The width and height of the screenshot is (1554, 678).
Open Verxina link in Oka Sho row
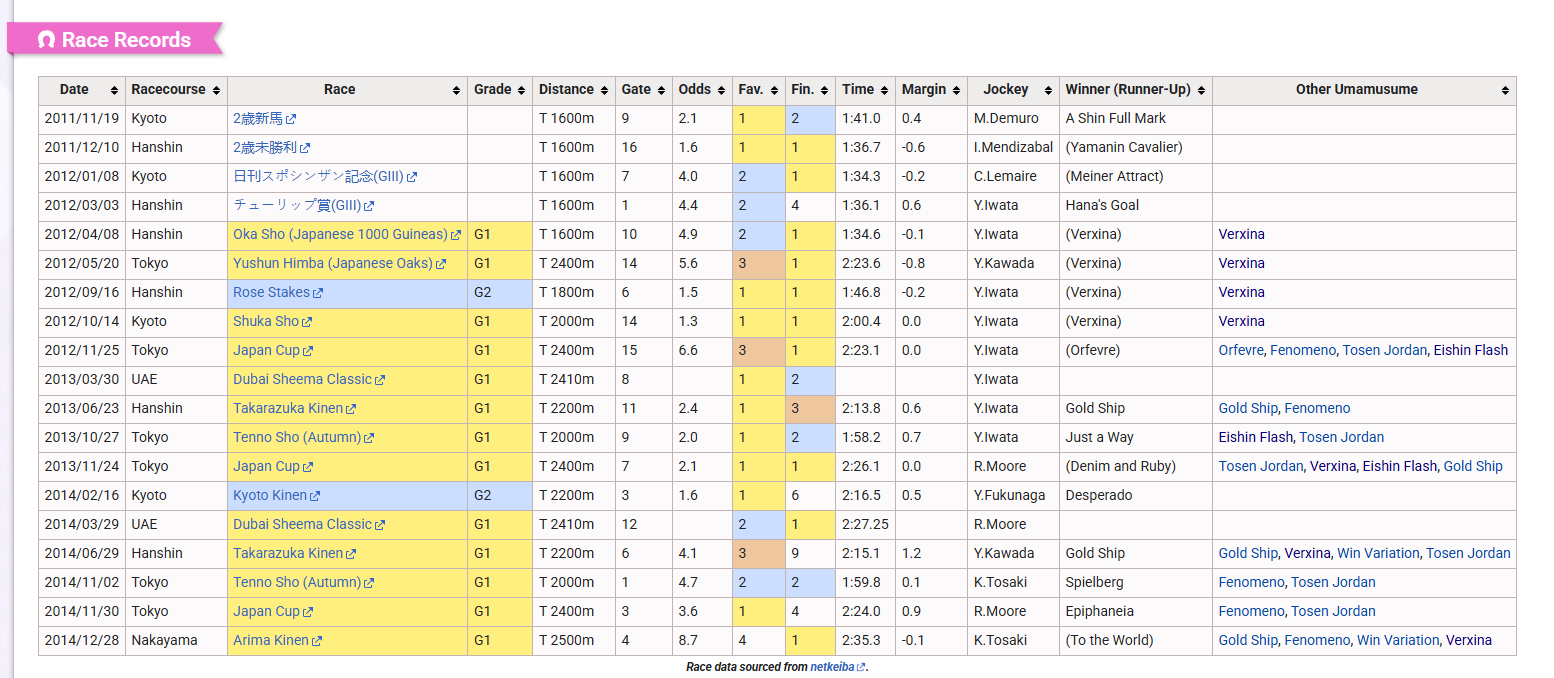[x=1241, y=234]
